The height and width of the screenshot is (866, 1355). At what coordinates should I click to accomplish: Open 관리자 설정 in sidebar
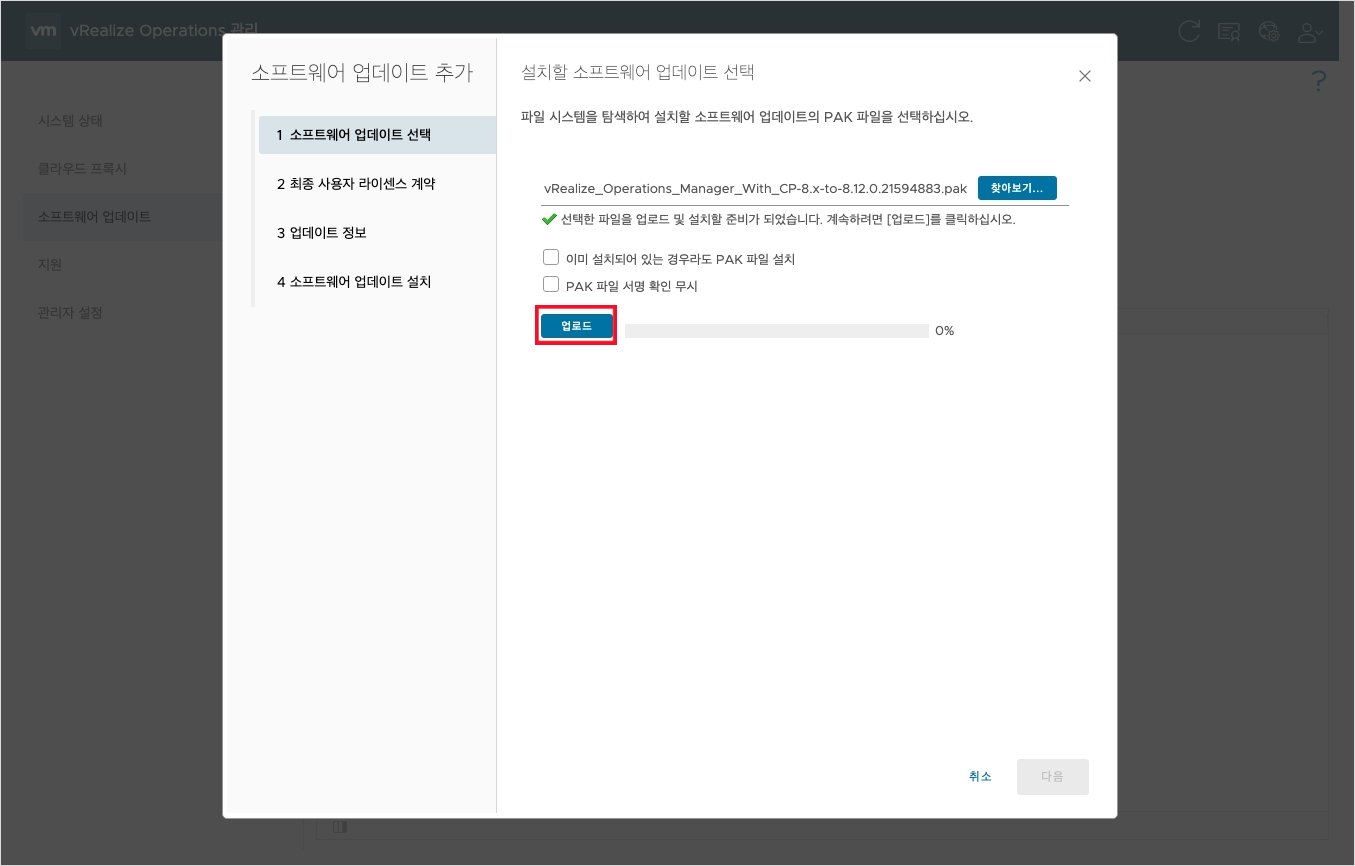pyautogui.click(x=70, y=313)
